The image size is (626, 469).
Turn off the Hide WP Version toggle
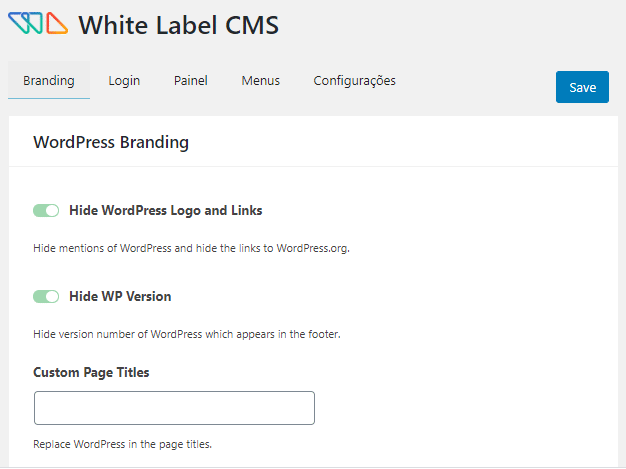46,296
